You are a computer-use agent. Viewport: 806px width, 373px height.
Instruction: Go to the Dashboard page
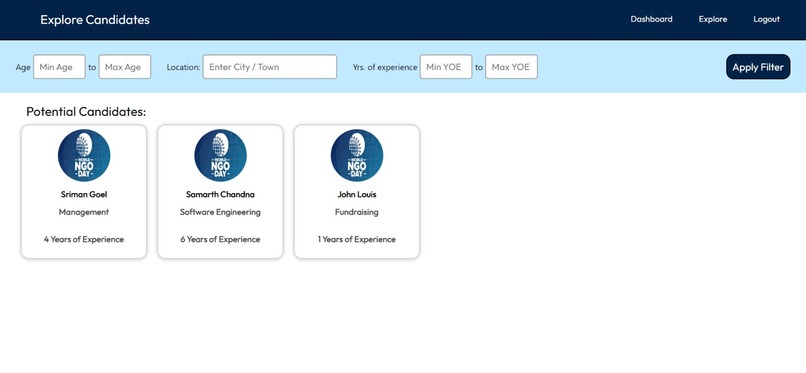(651, 19)
